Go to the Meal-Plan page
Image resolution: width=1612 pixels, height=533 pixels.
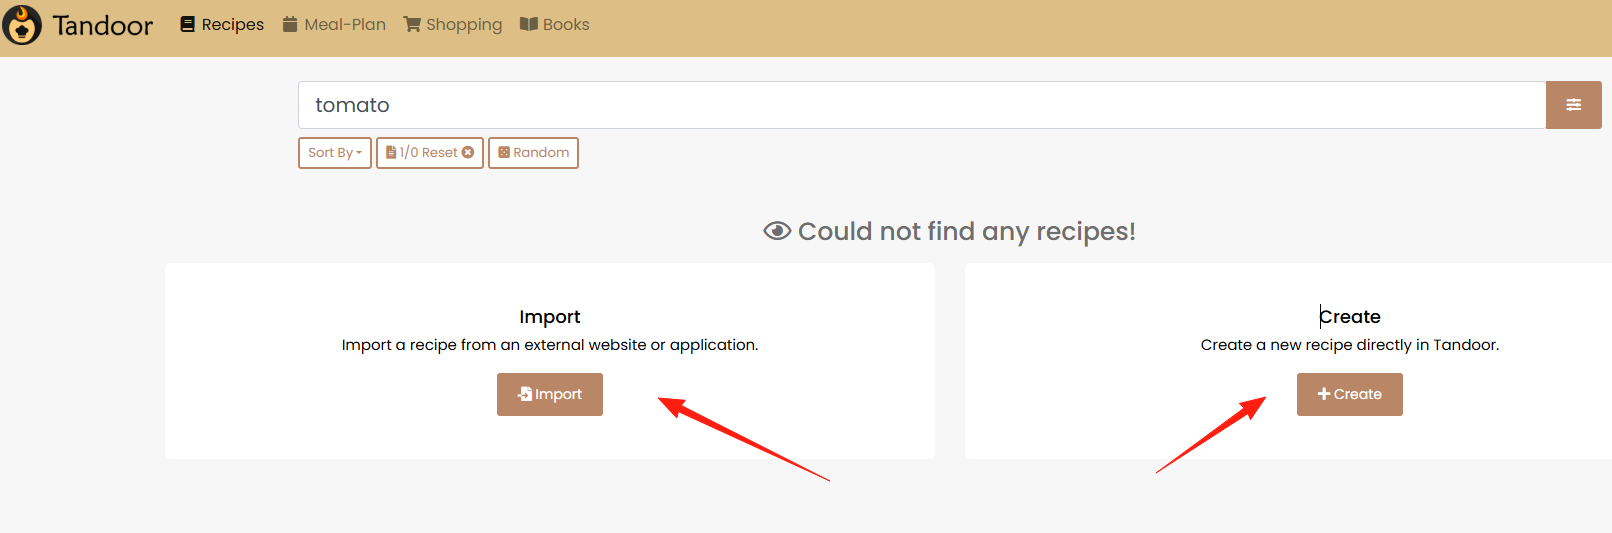(334, 24)
